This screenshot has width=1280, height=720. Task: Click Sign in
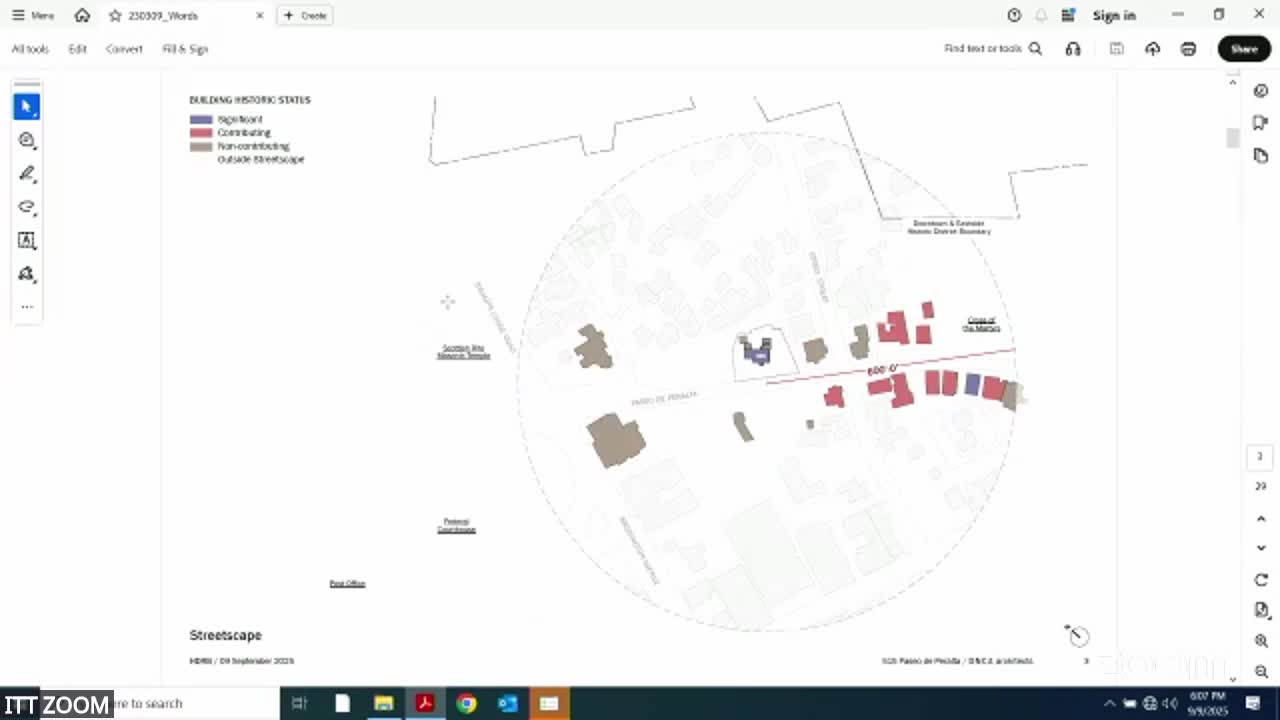[x=1114, y=15]
